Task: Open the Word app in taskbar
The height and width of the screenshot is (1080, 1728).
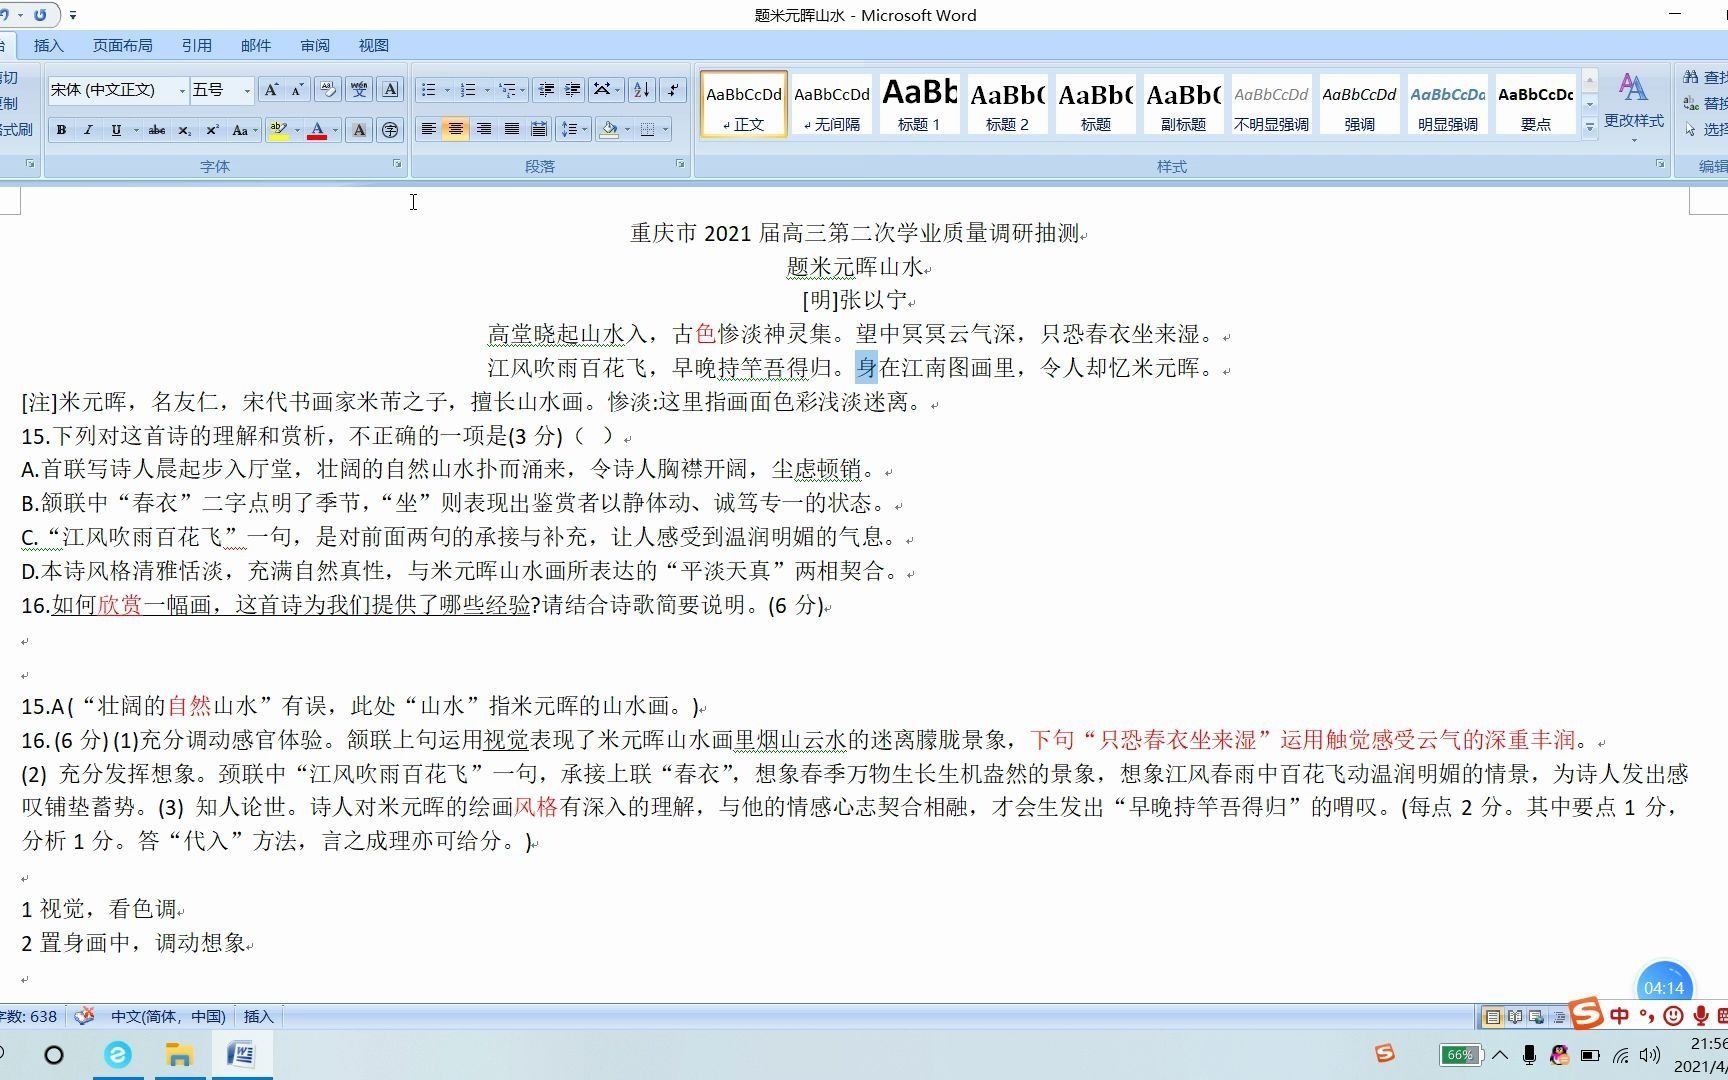Action: click(241, 1054)
